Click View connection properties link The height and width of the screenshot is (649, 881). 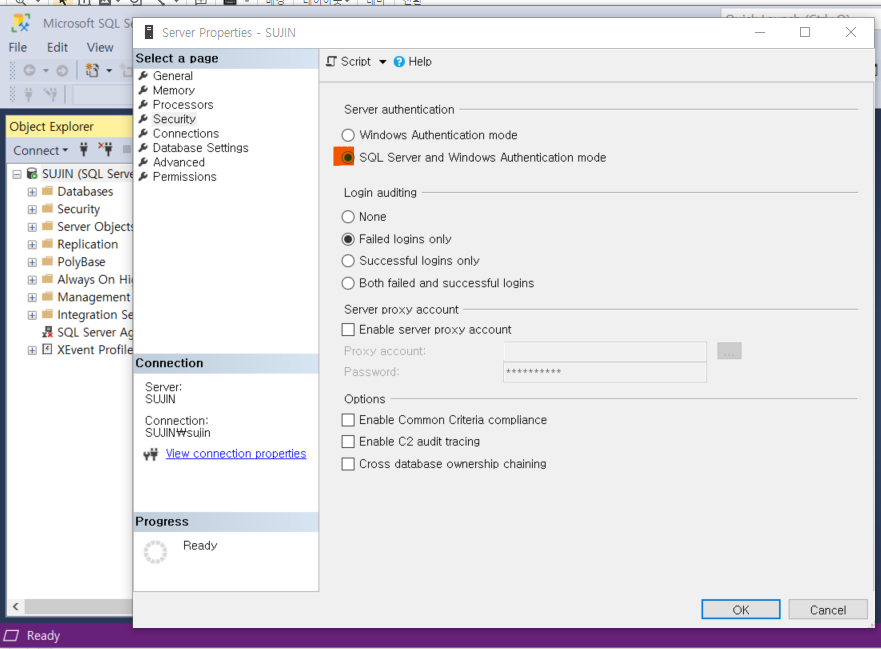[236, 453]
